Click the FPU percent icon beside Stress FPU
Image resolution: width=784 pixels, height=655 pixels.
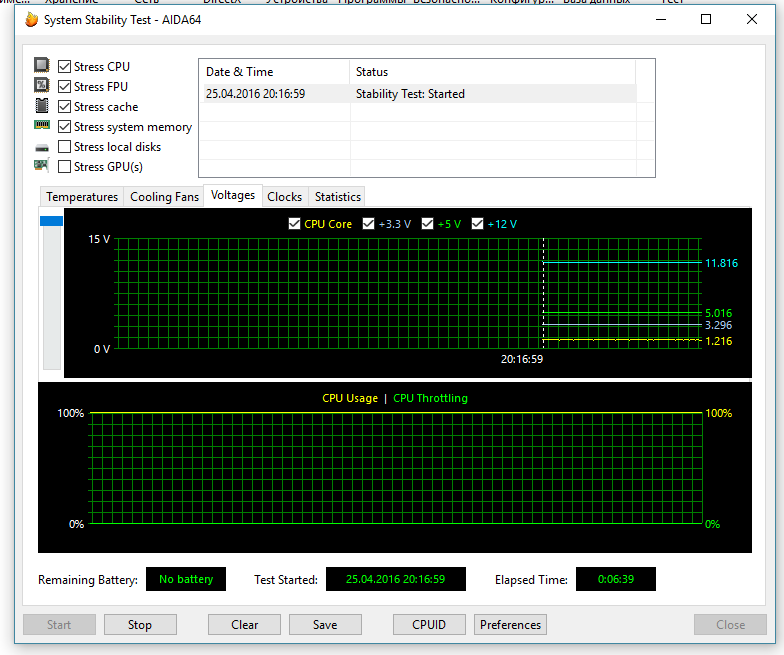[42, 86]
